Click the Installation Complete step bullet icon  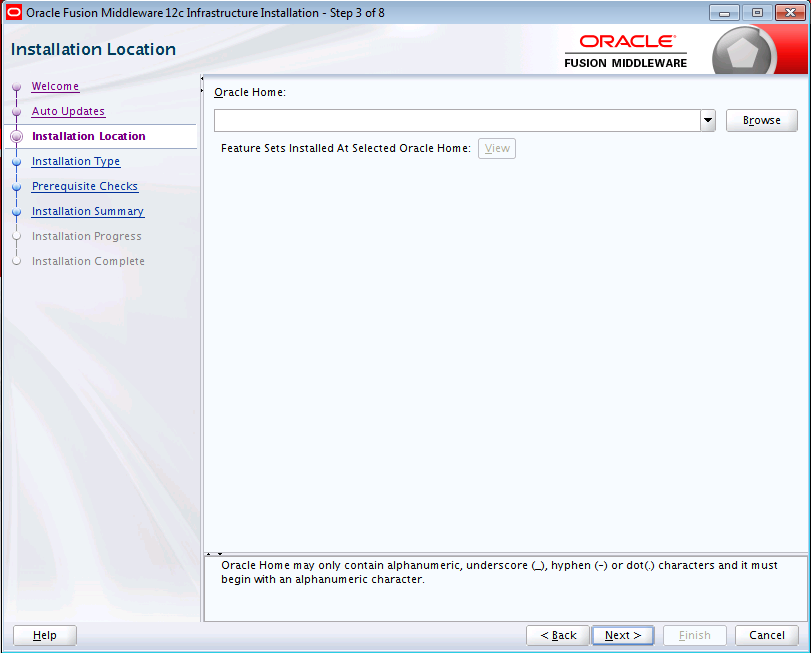pos(17,261)
